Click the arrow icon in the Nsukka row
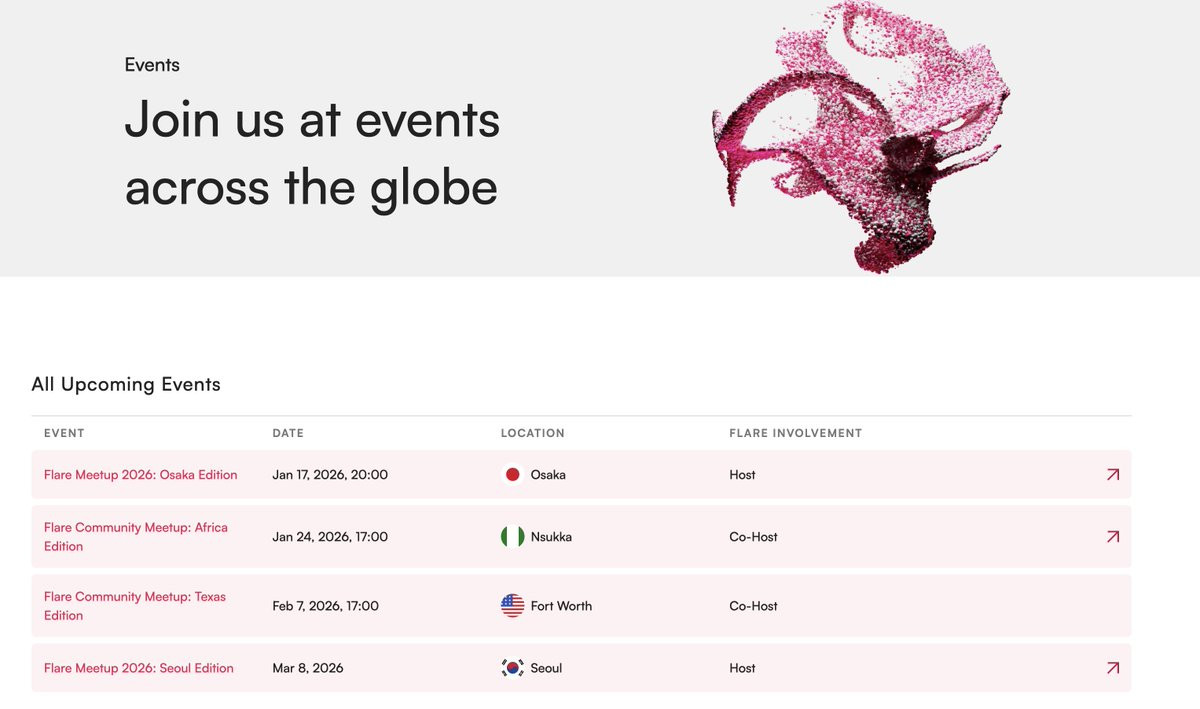The height and width of the screenshot is (709, 1200). point(1112,537)
